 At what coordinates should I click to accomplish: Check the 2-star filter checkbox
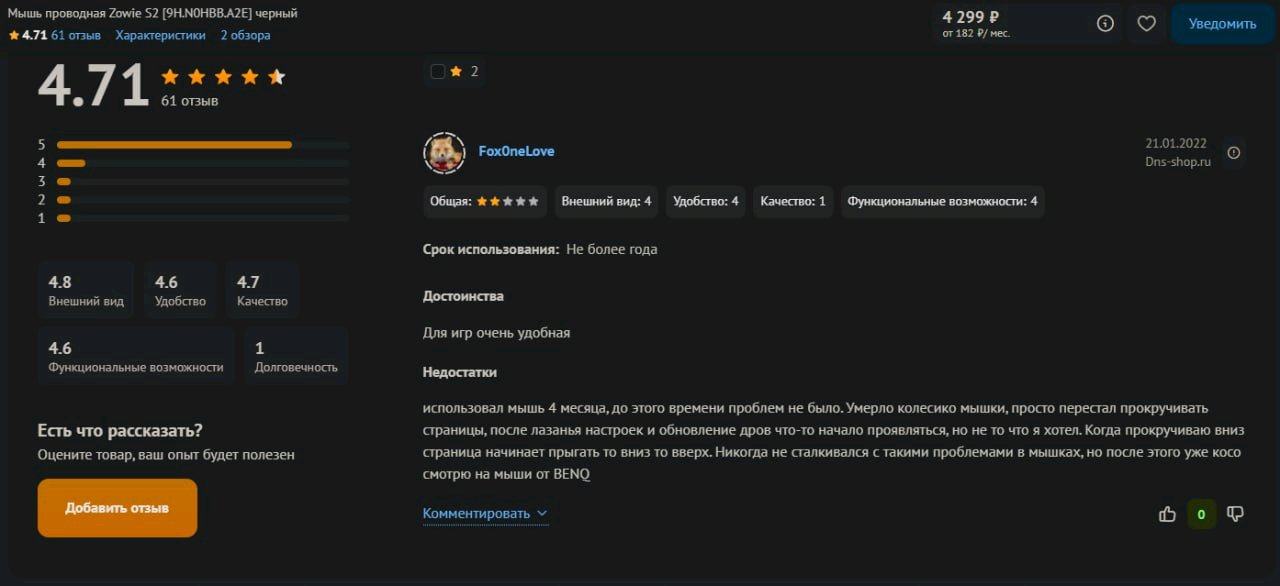coord(438,71)
